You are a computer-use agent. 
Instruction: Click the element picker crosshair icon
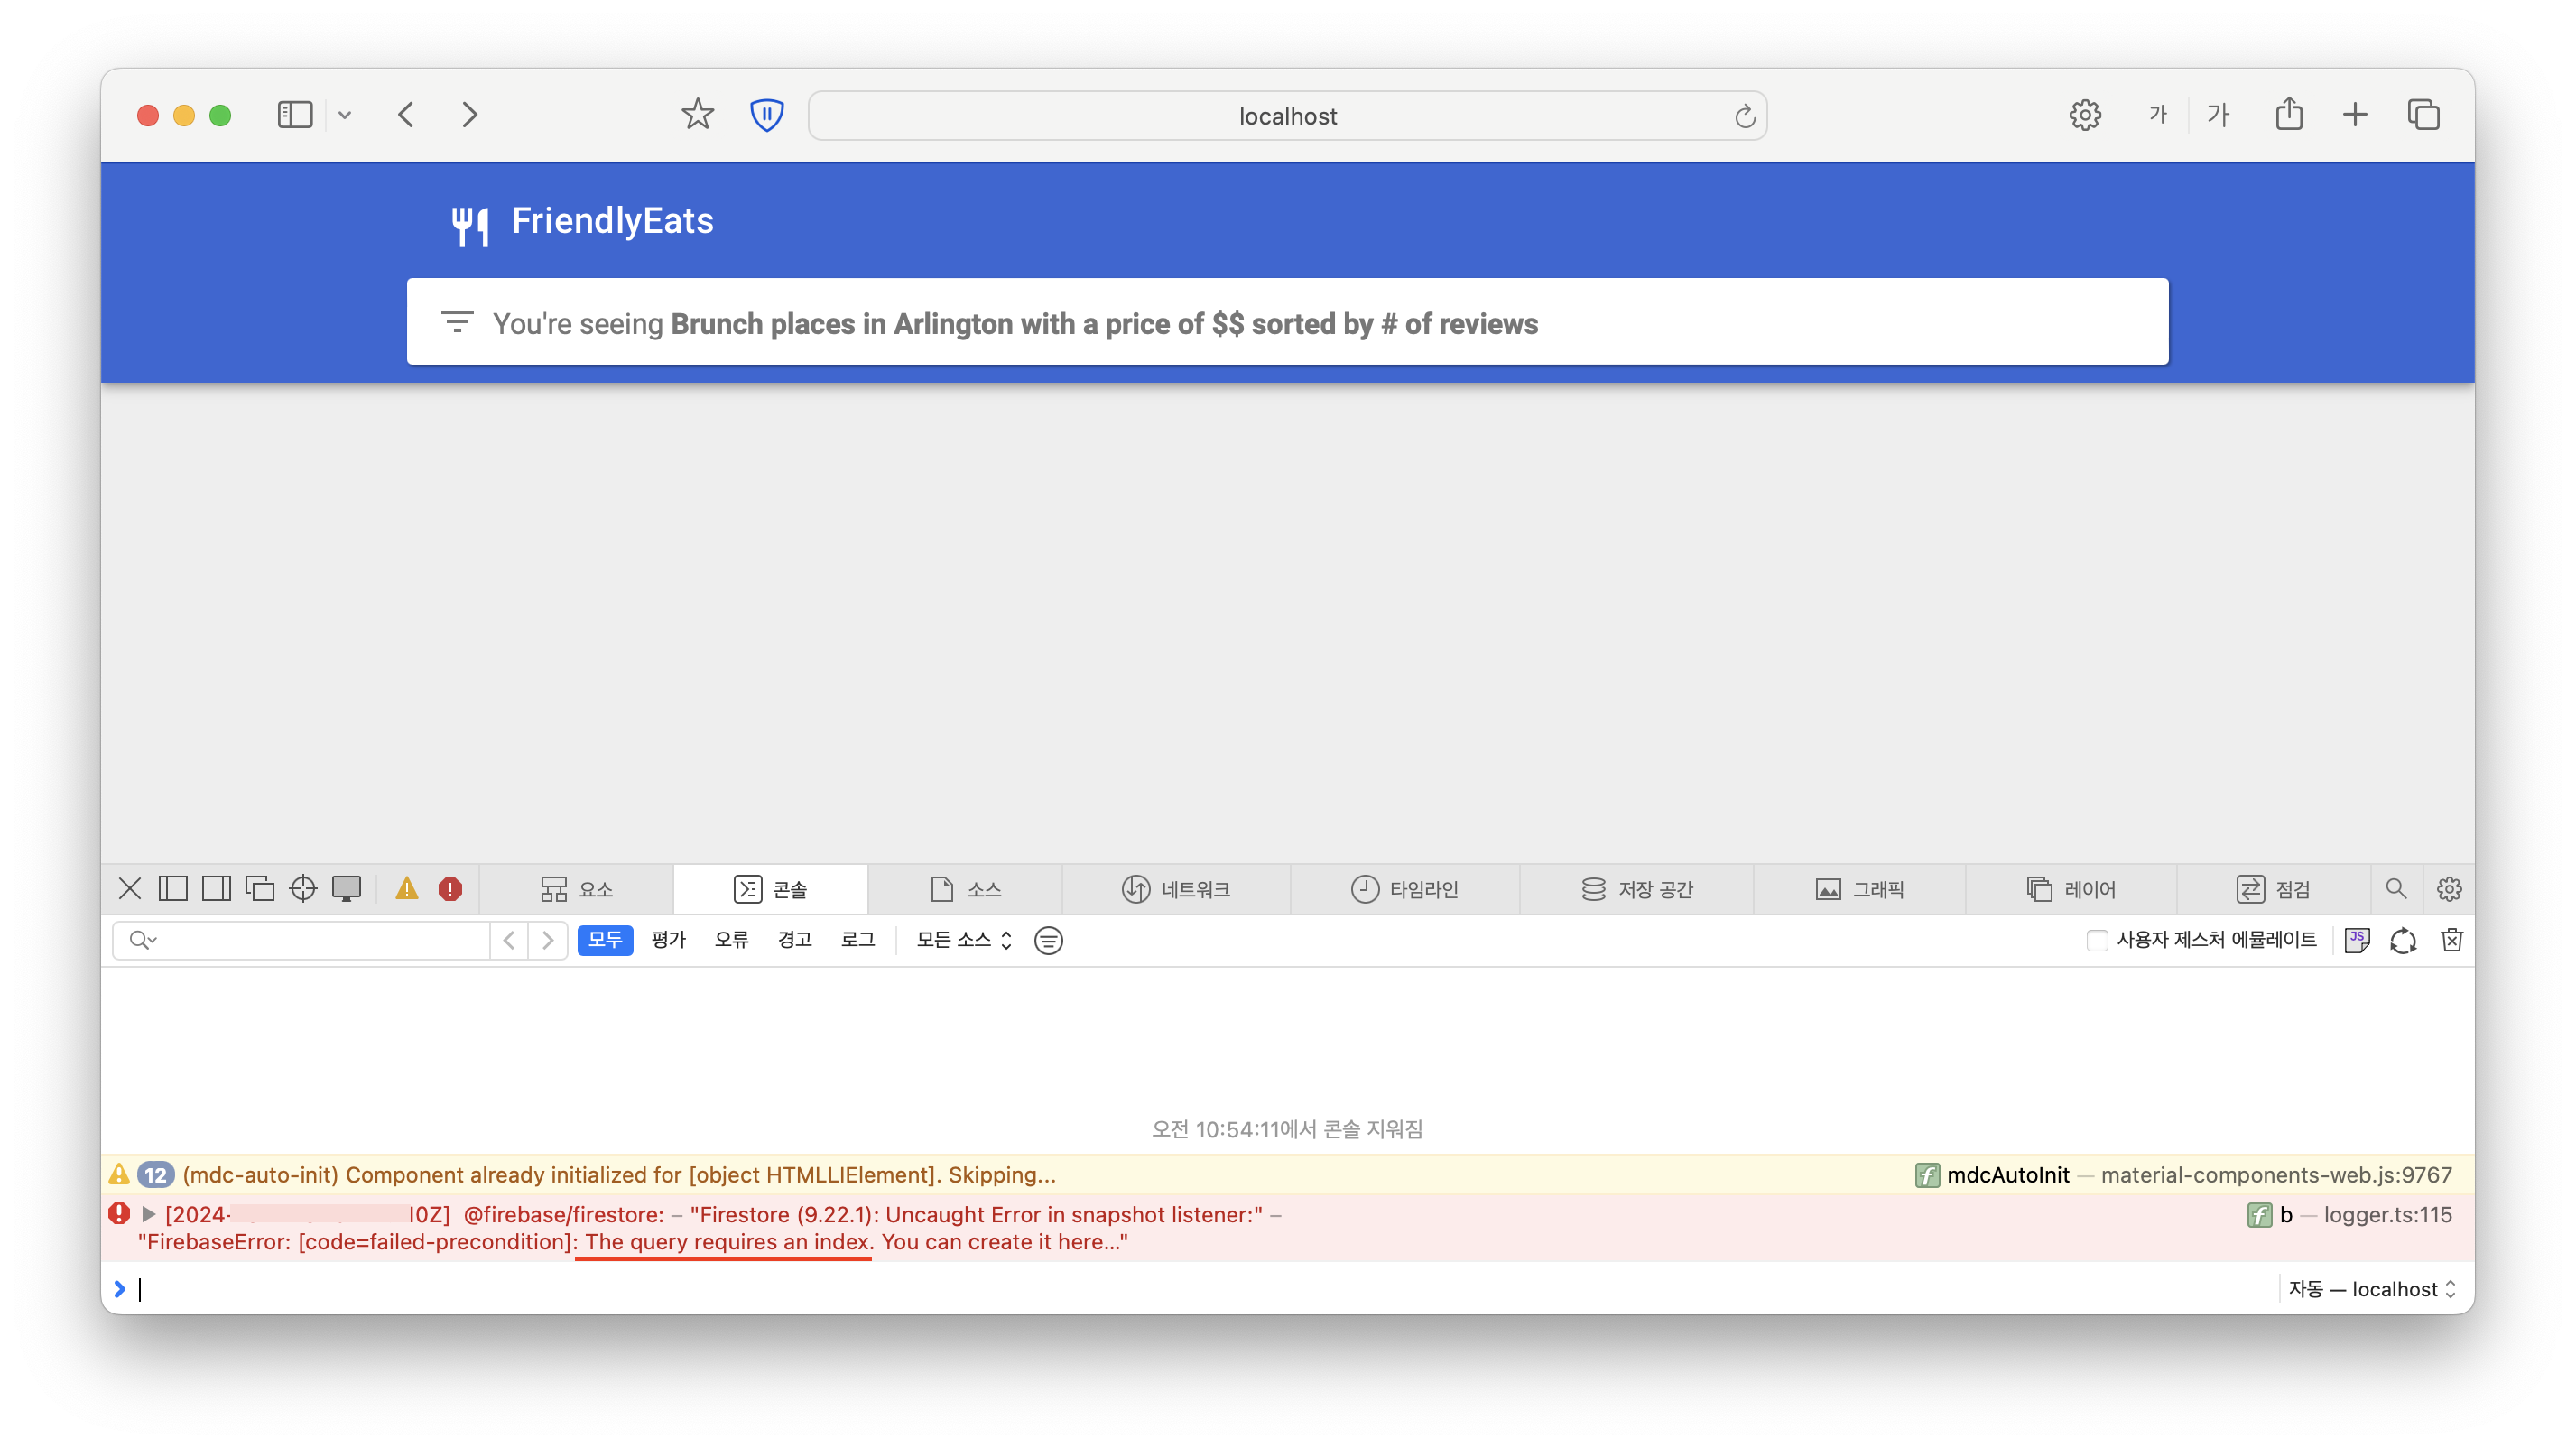click(303, 888)
